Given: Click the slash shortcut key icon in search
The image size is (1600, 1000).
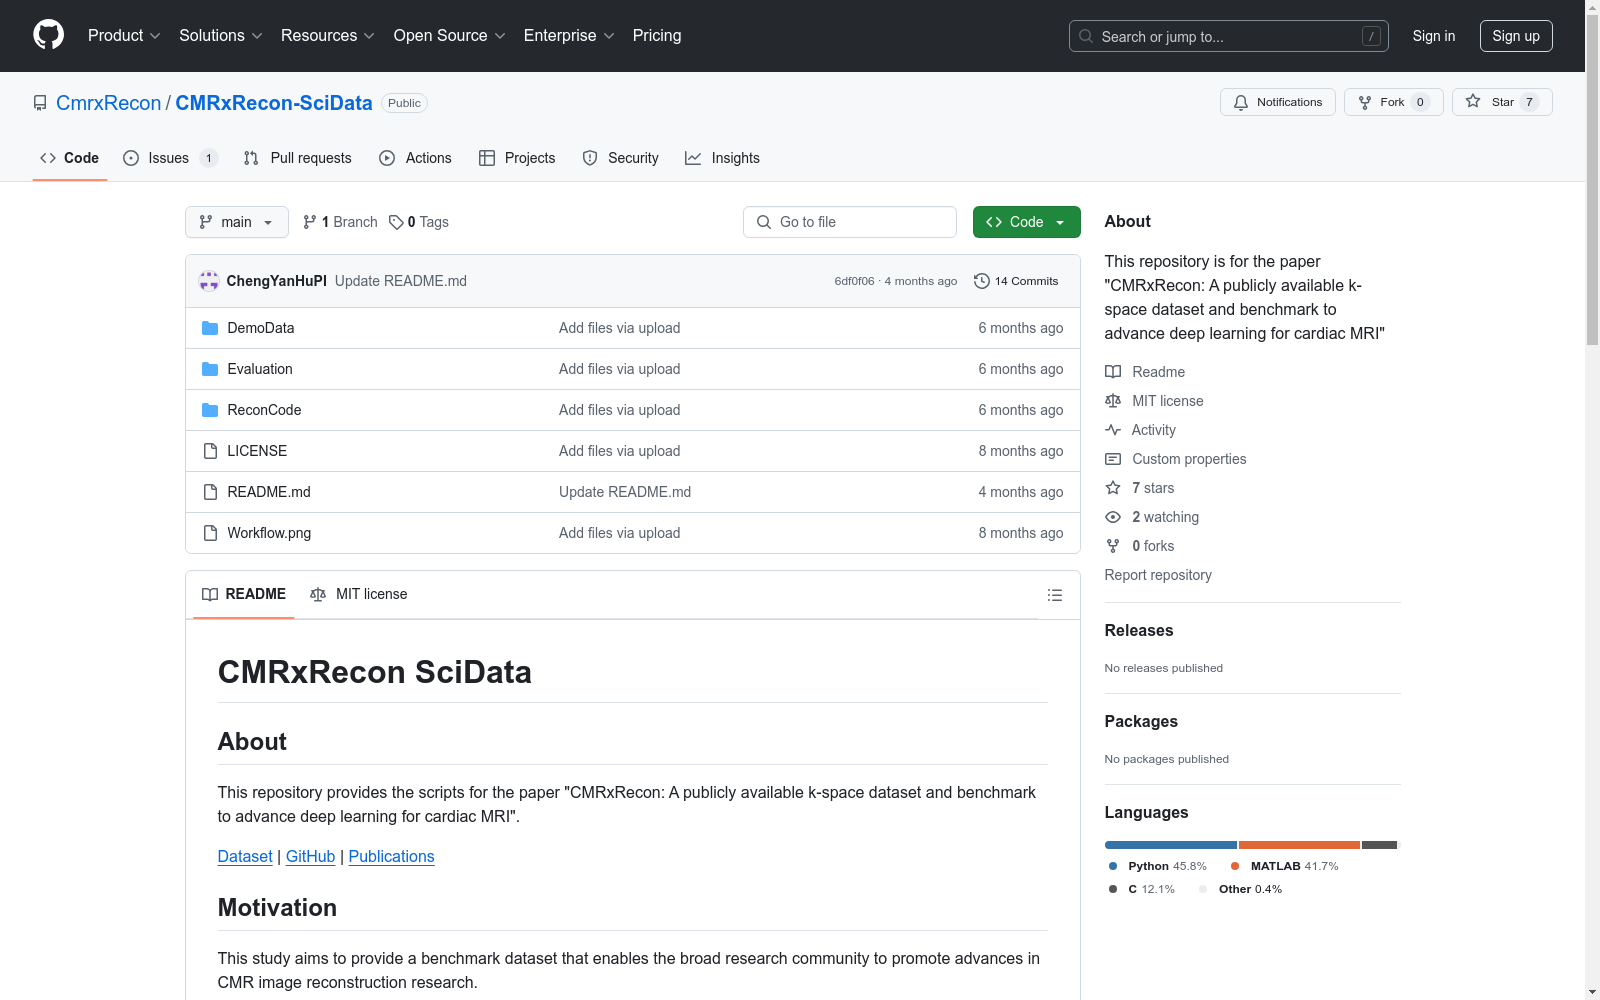Looking at the screenshot, I should click(x=1371, y=36).
